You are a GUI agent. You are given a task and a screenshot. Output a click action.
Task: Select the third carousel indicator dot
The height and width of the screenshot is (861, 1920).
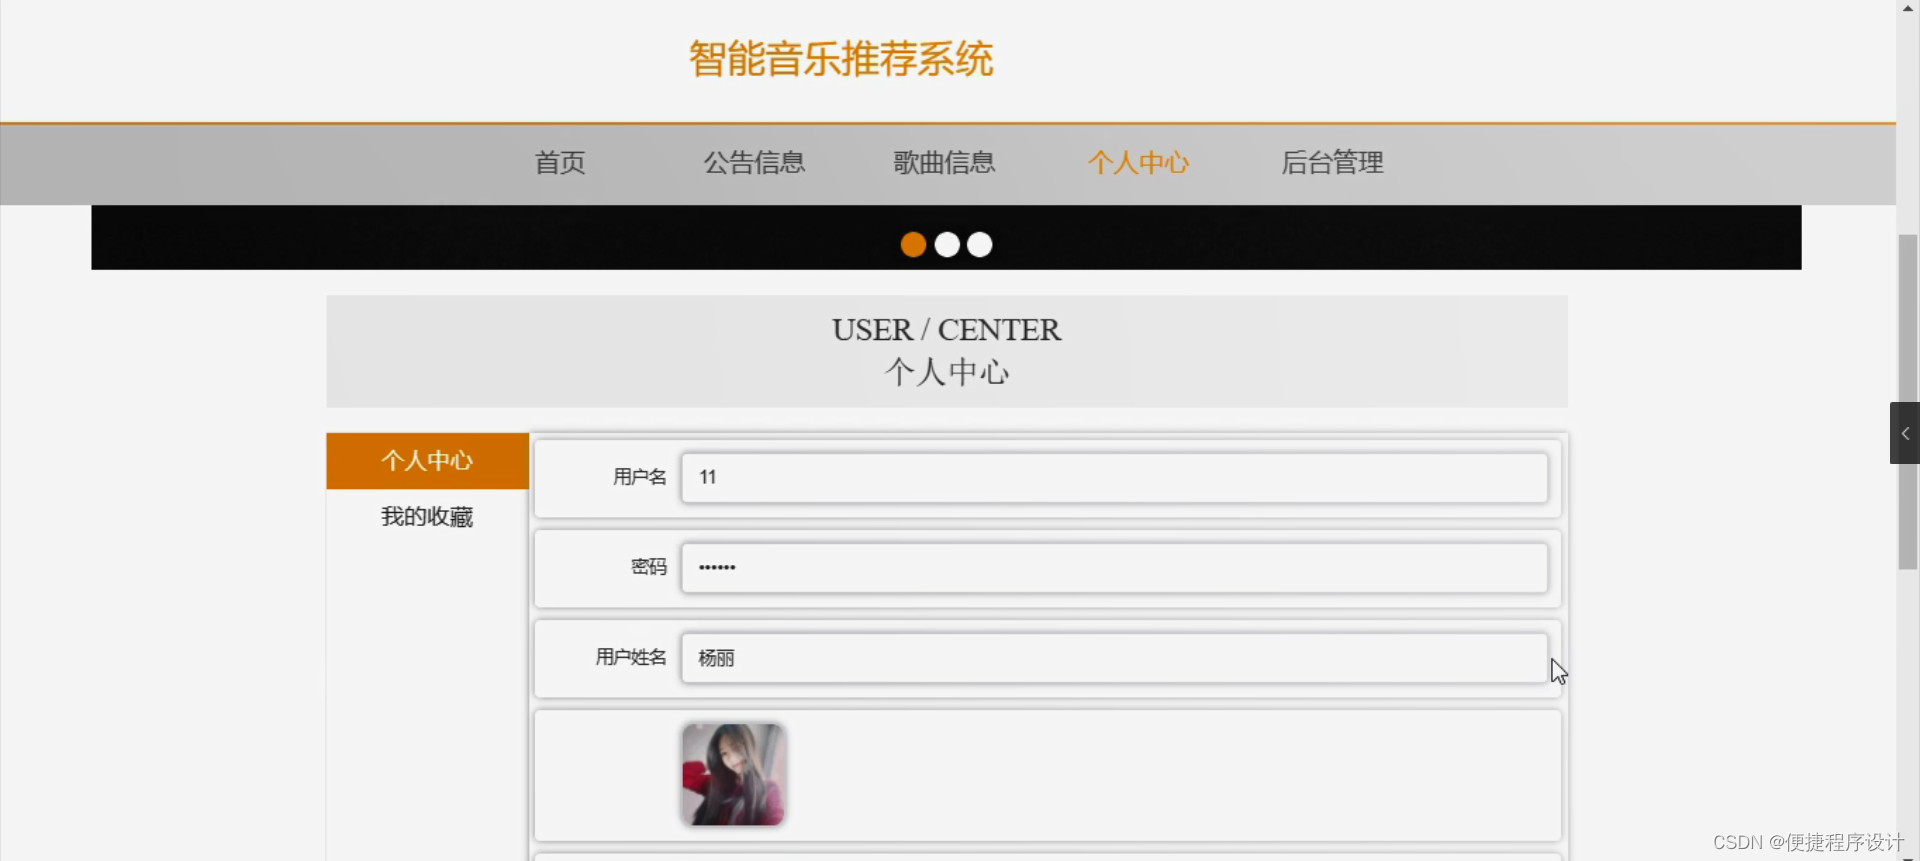point(980,244)
